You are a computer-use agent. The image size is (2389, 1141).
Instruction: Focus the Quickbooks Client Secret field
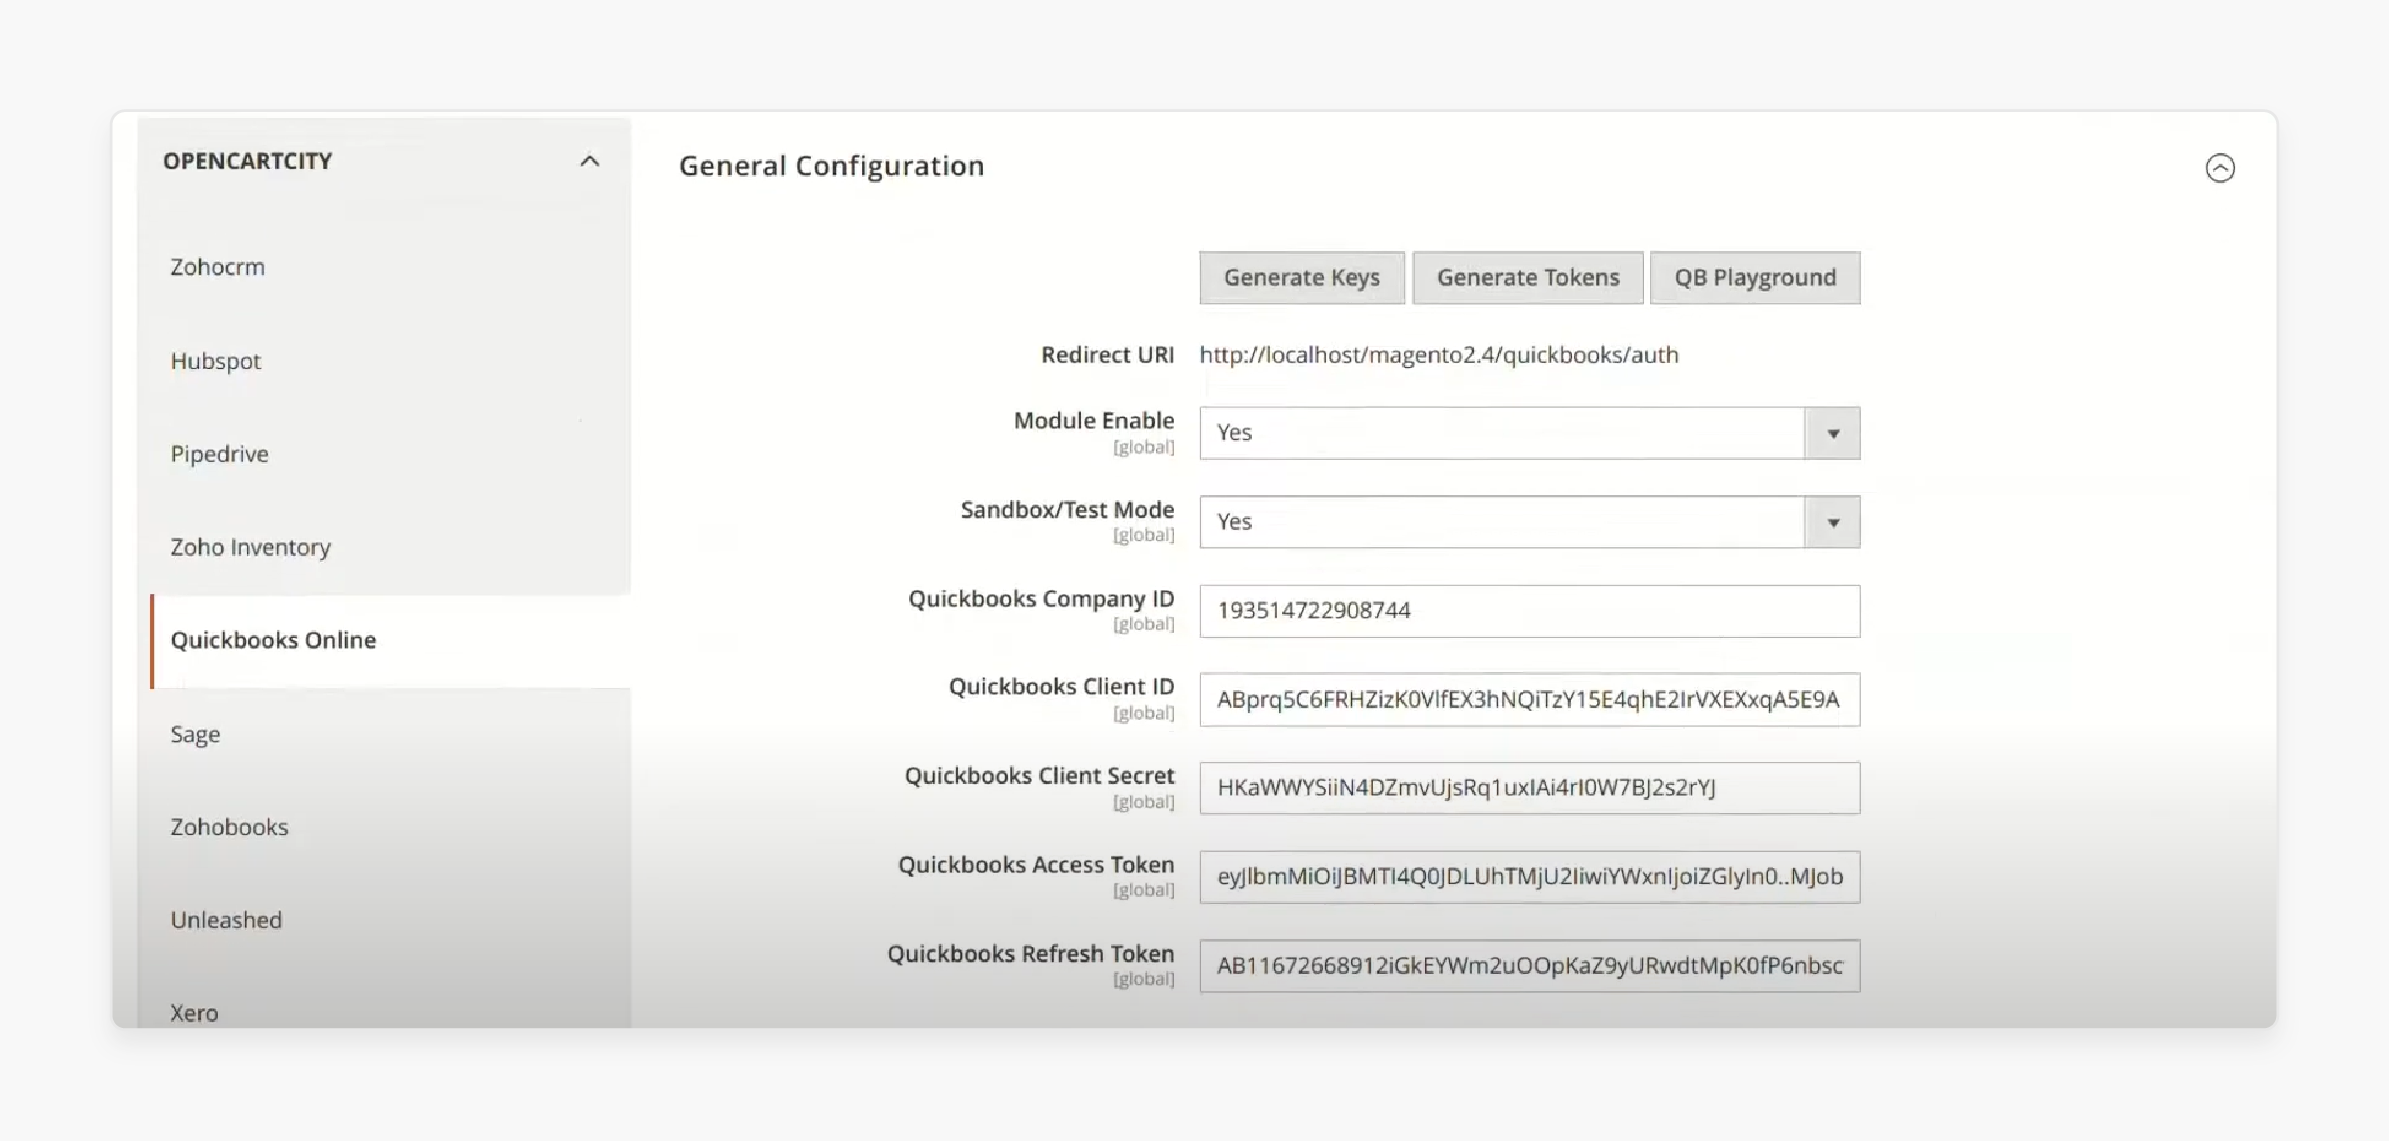(x=1529, y=788)
